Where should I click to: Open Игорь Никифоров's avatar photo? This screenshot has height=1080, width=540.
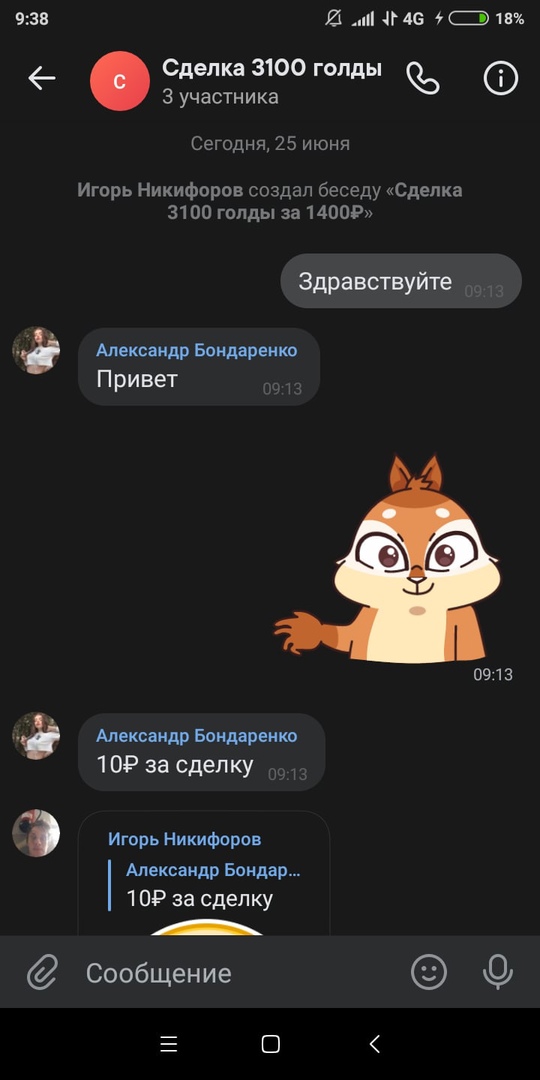(x=36, y=833)
